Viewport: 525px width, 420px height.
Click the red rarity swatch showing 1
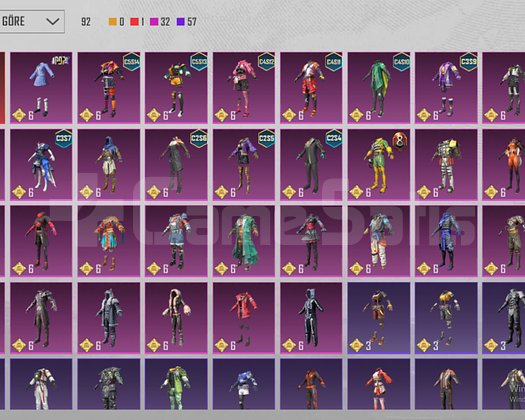(x=134, y=22)
